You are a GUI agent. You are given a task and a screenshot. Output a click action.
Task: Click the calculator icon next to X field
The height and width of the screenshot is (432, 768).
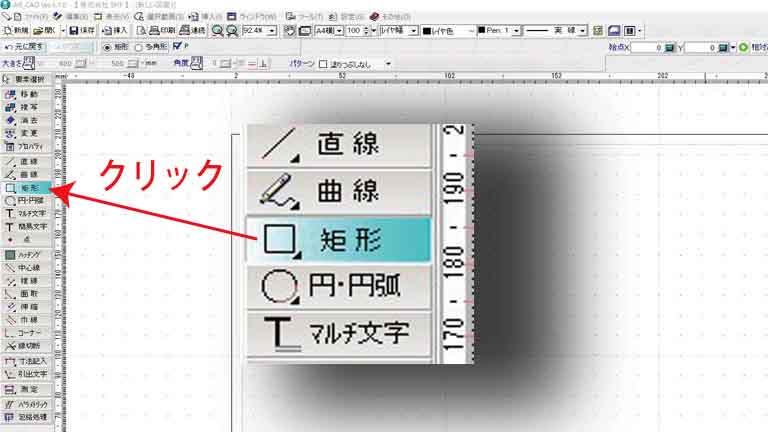(x=670, y=48)
